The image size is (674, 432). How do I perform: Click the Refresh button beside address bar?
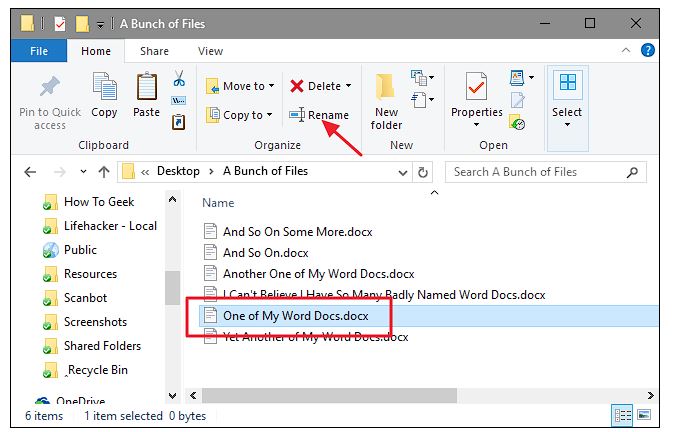tap(423, 172)
